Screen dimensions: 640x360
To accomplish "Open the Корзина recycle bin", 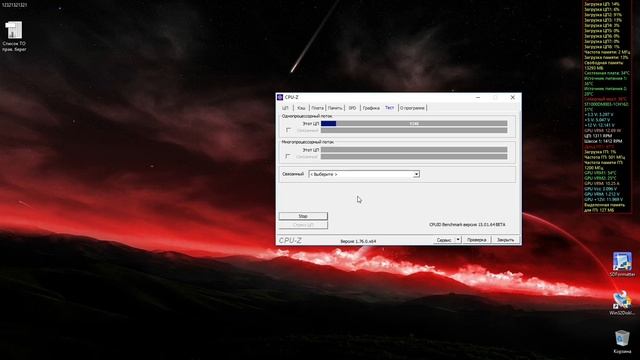I will 622,342.
